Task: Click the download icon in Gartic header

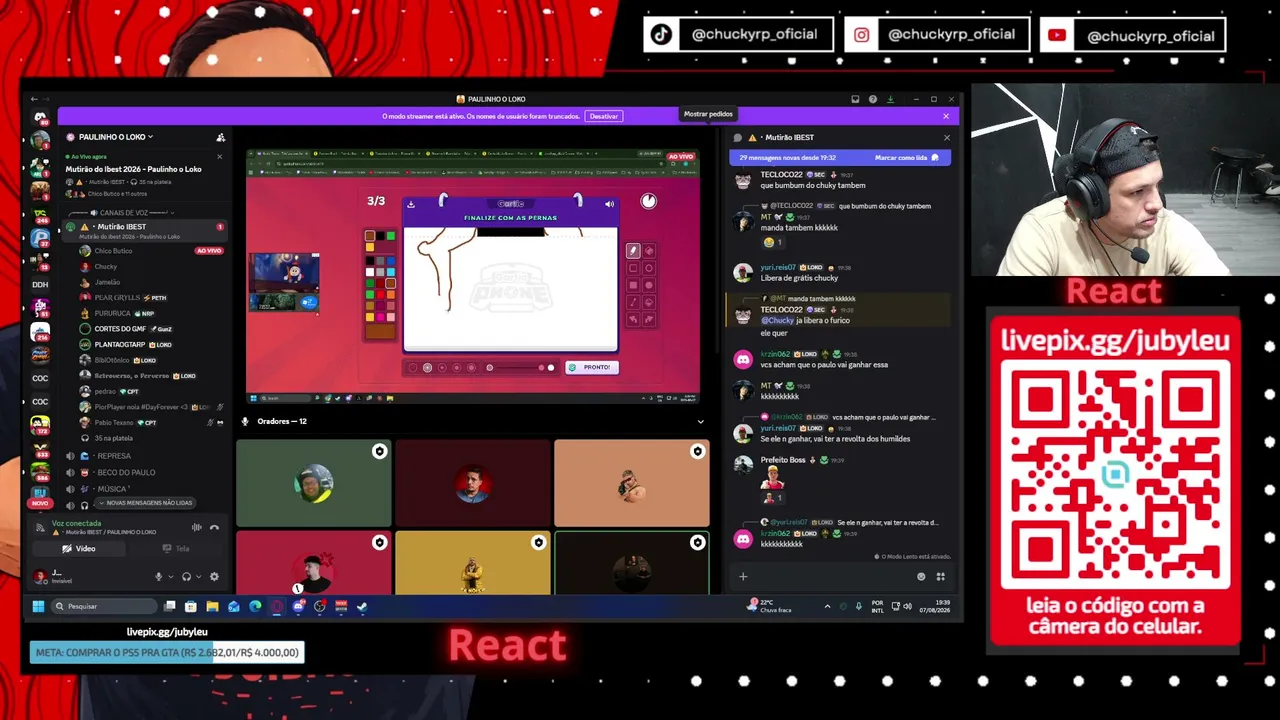Action: pos(411,204)
